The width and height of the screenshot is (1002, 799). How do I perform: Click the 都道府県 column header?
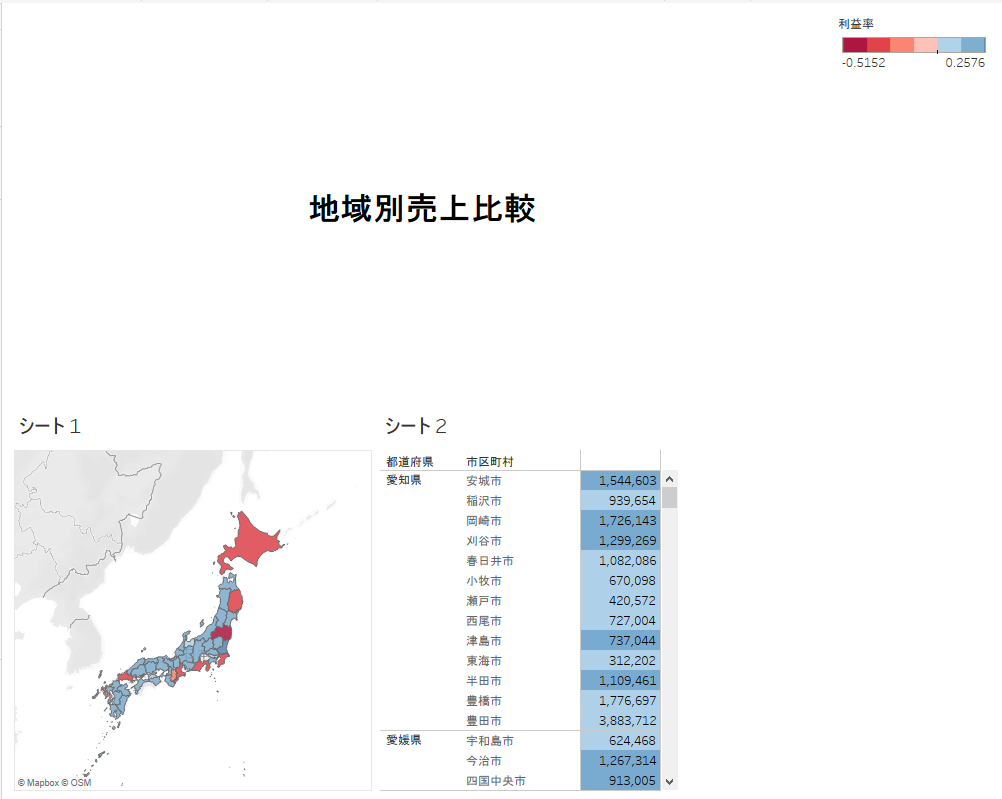coord(410,462)
